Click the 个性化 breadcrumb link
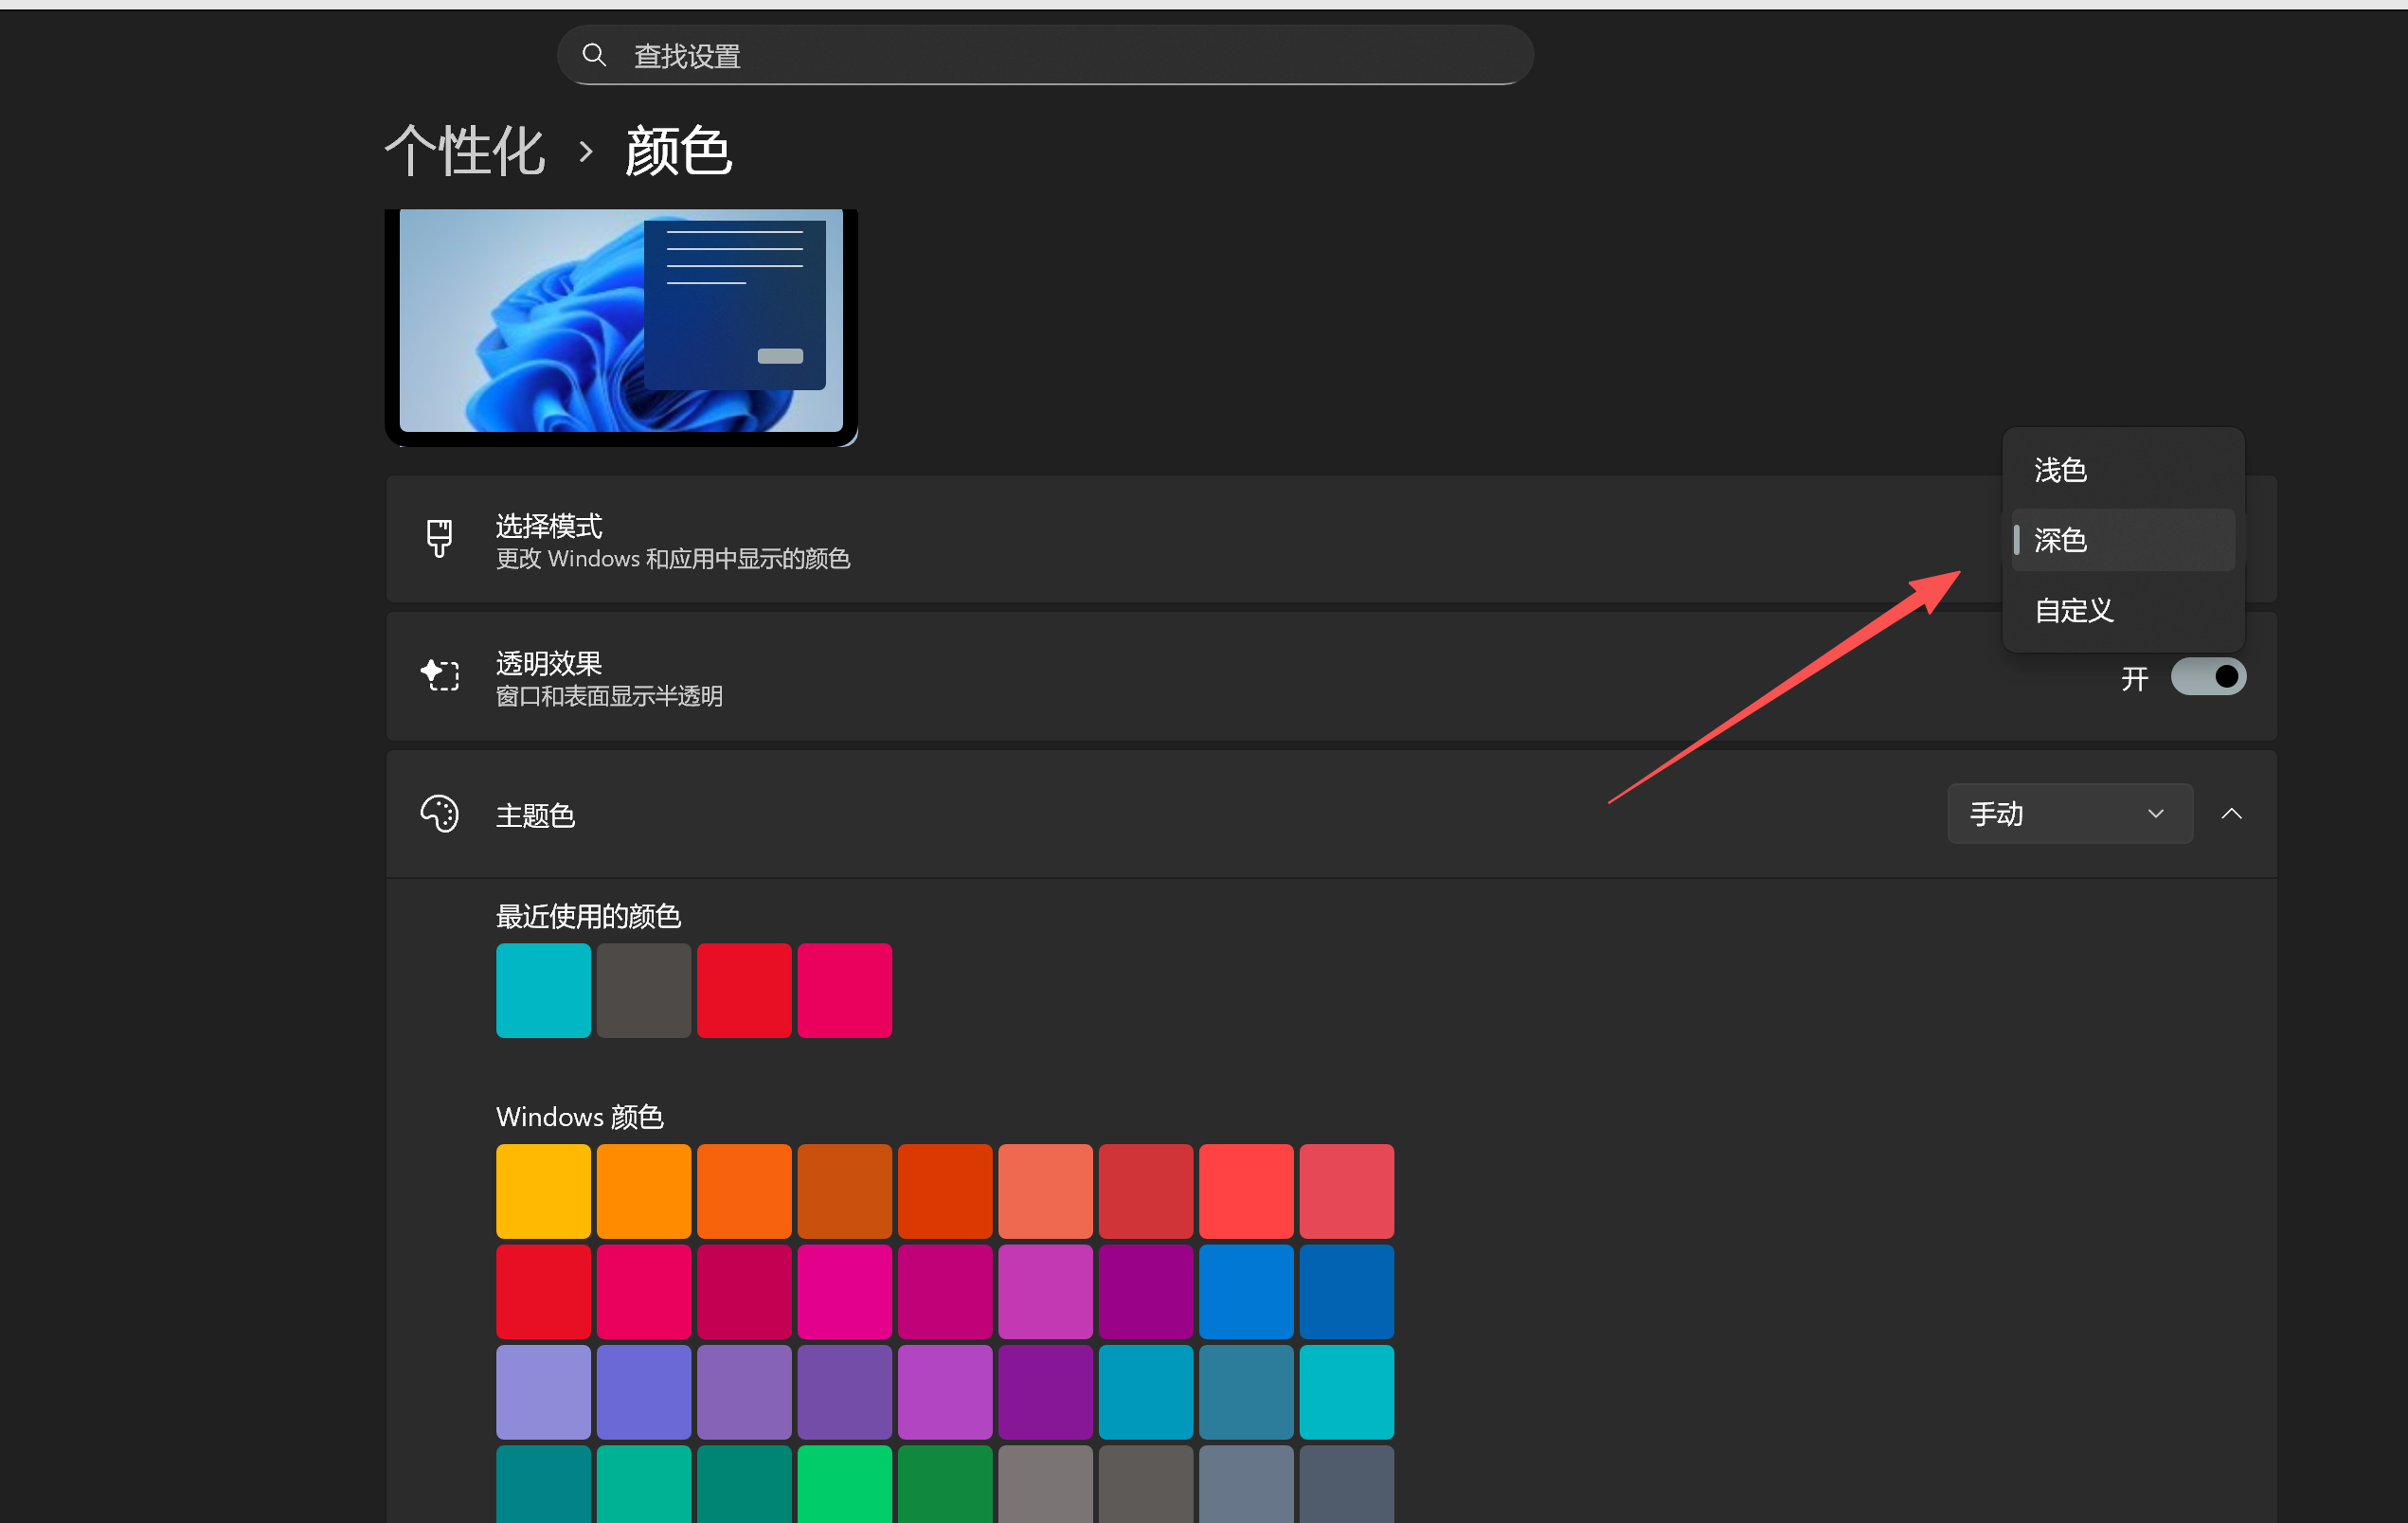The width and height of the screenshot is (2408, 1523). (464, 150)
